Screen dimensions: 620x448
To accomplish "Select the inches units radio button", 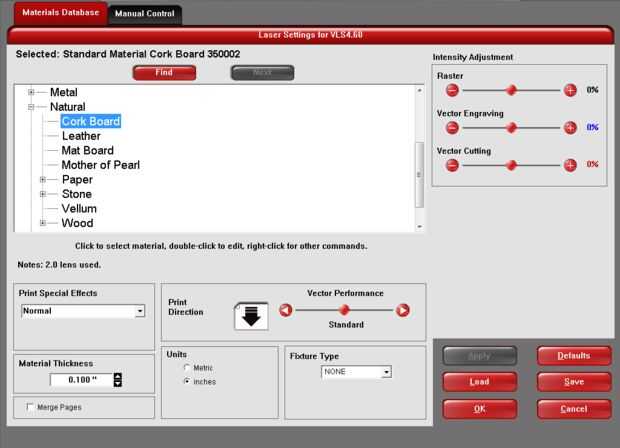I will tap(187, 381).
